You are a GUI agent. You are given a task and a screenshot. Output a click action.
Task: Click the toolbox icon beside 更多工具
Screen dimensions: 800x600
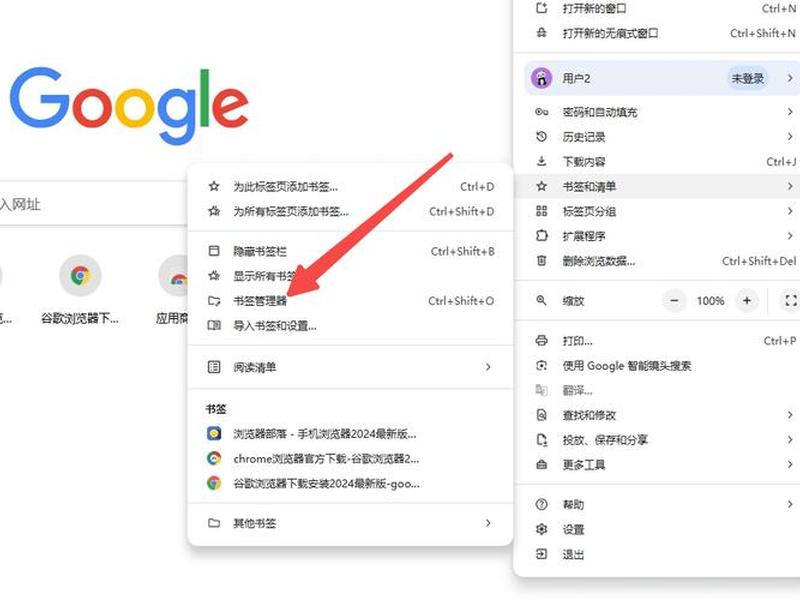(541, 465)
